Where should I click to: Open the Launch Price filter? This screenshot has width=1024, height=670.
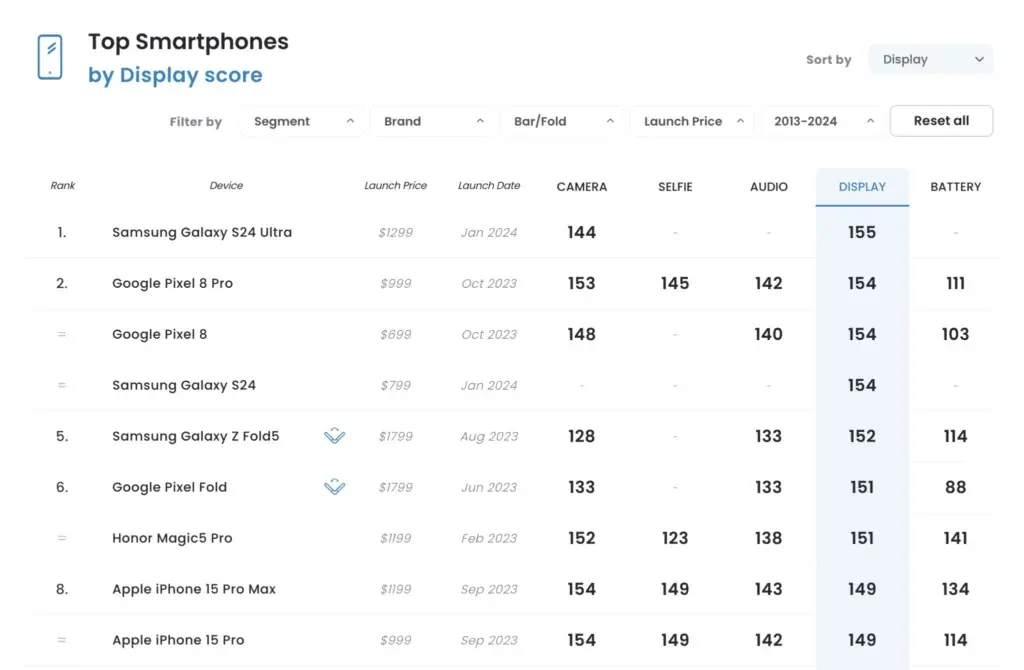coord(693,121)
